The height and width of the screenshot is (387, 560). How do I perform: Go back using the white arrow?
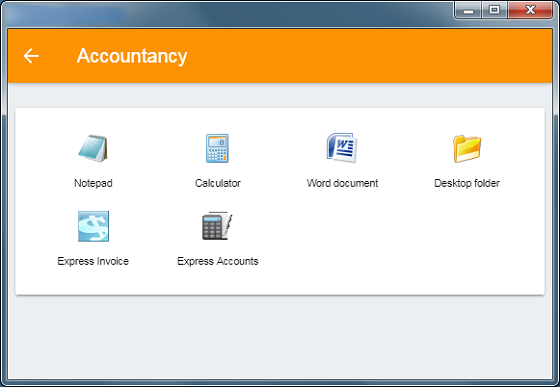(x=31, y=56)
